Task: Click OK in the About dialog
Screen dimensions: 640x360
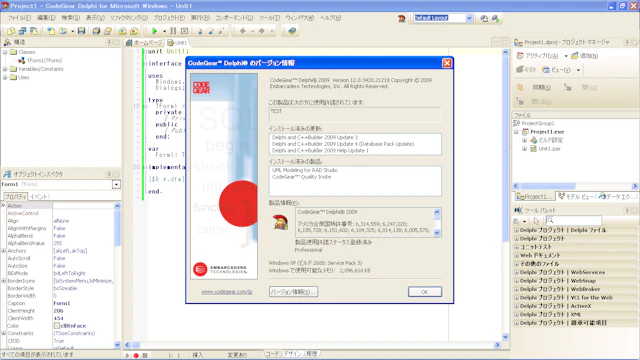Action: pyautogui.click(x=424, y=292)
